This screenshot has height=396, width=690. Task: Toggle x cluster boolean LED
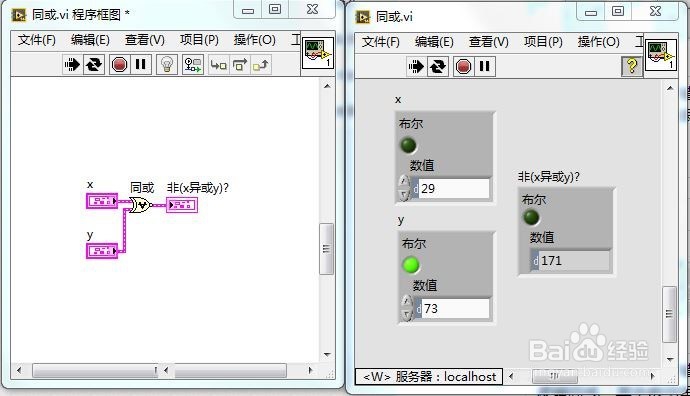click(x=408, y=145)
